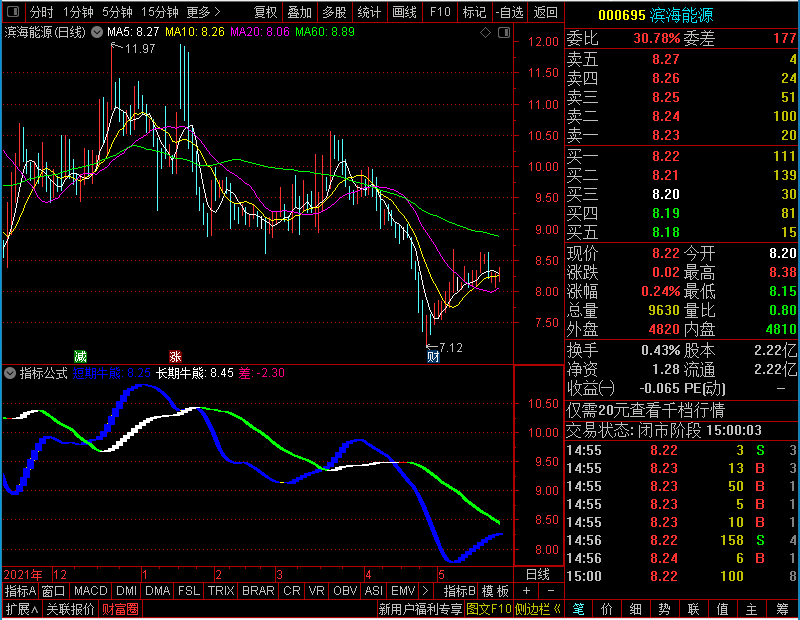Image resolution: width=800 pixels, height=620 pixels.
Task: Show more indicators with the > arrow
Action: (426, 591)
